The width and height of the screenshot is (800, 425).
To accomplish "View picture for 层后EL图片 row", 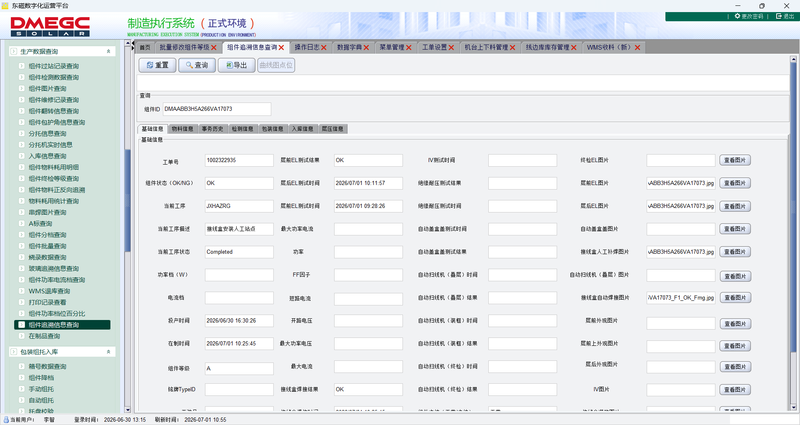I will [x=735, y=206].
